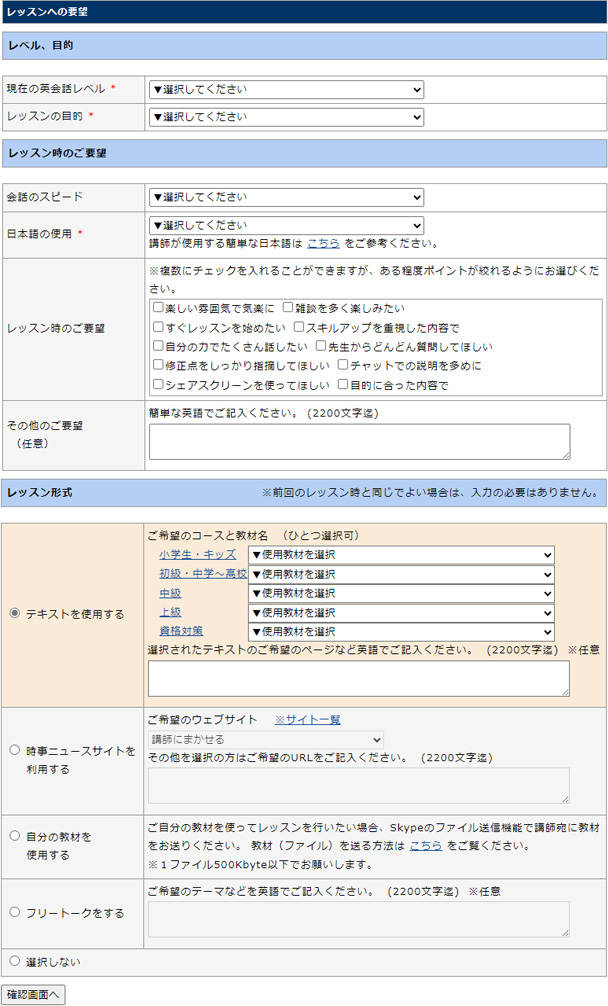
Task: Click こちら link for Japanese usage reference
Action: point(323,244)
